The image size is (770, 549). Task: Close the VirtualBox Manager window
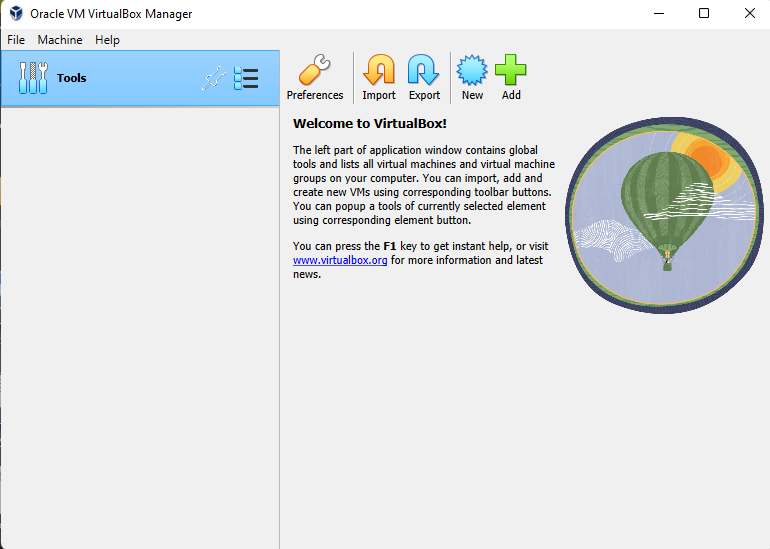(749, 13)
